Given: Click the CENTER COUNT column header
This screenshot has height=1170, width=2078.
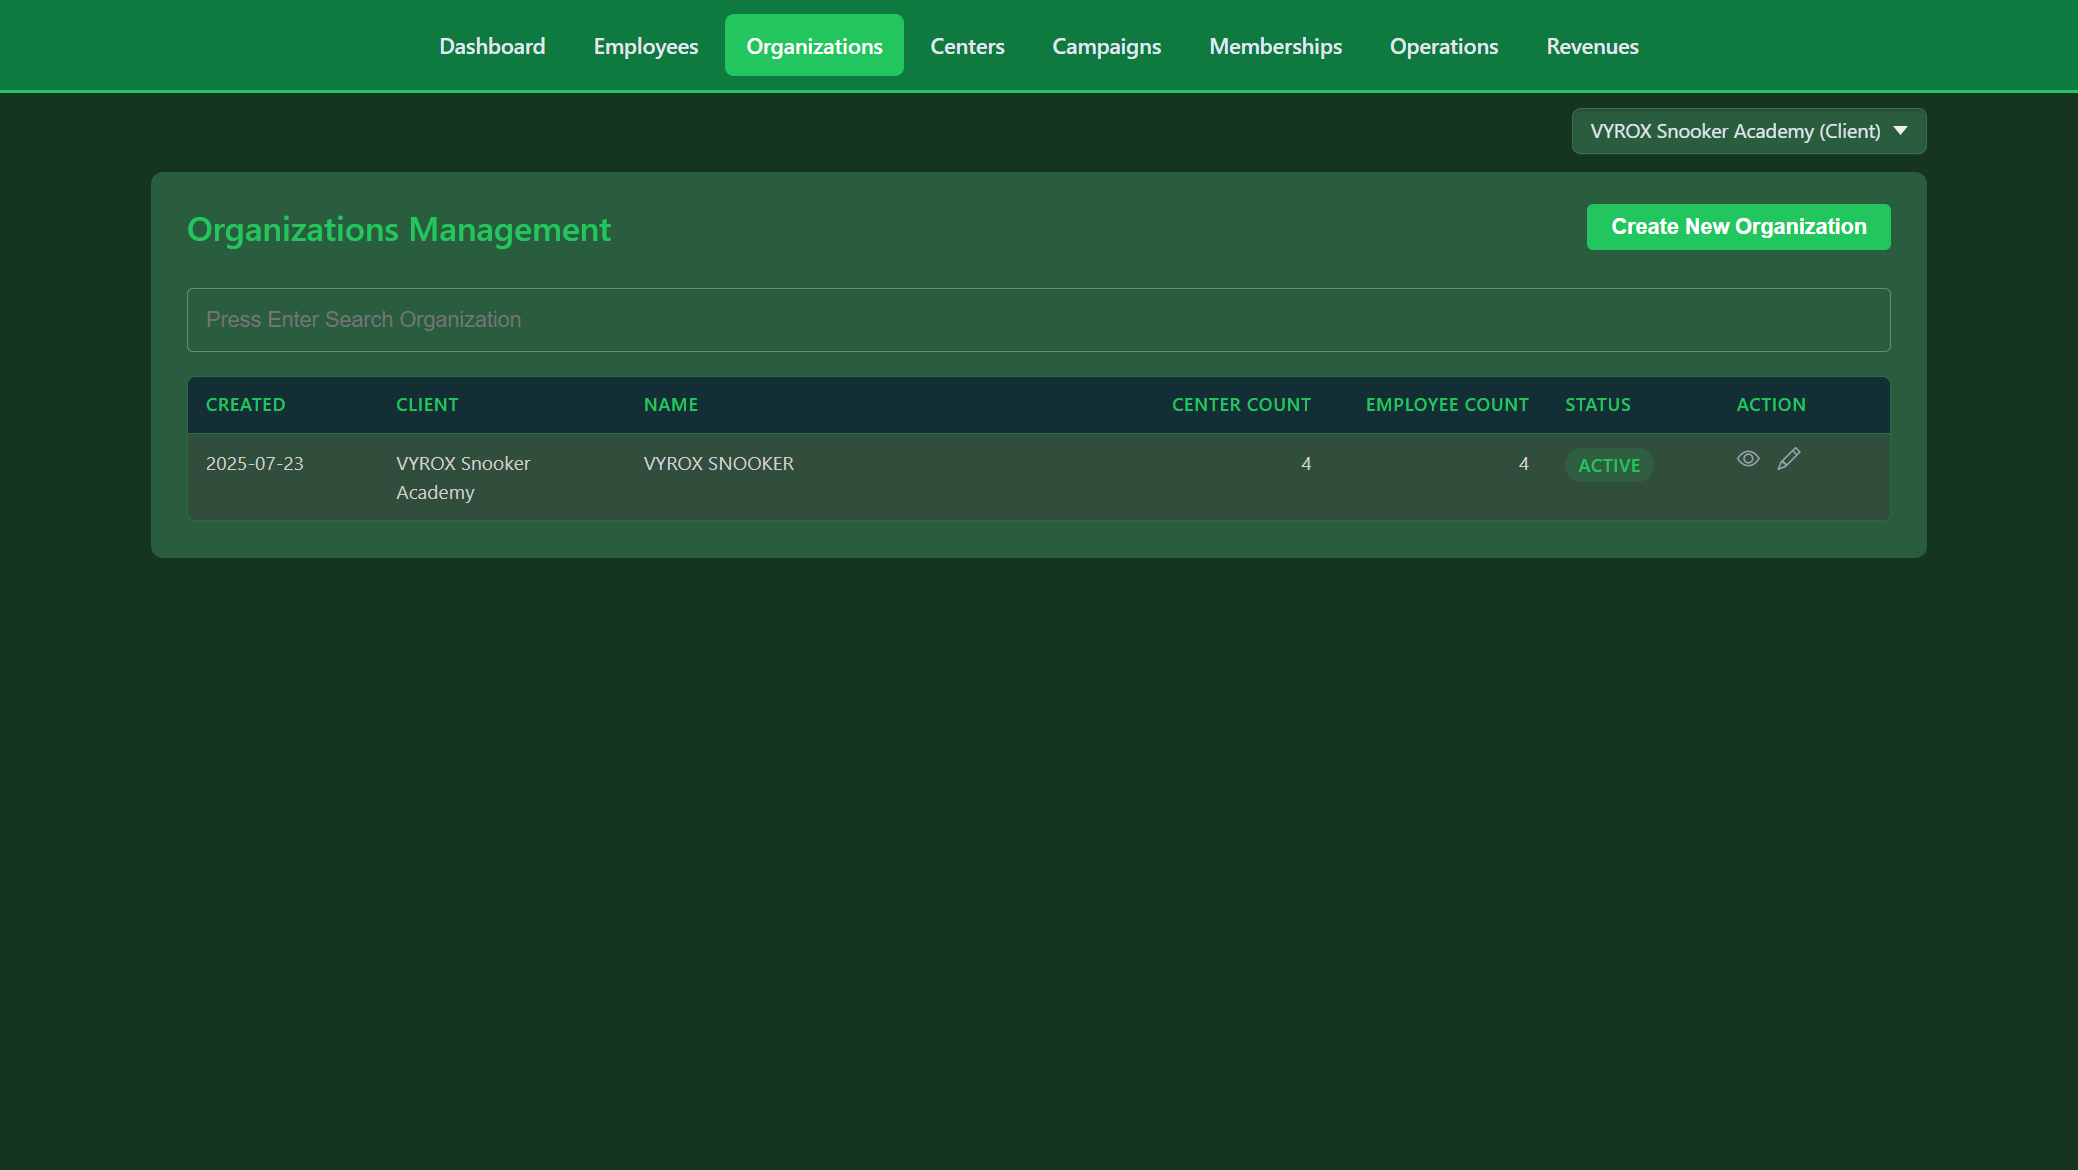Looking at the screenshot, I should 1241,405.
